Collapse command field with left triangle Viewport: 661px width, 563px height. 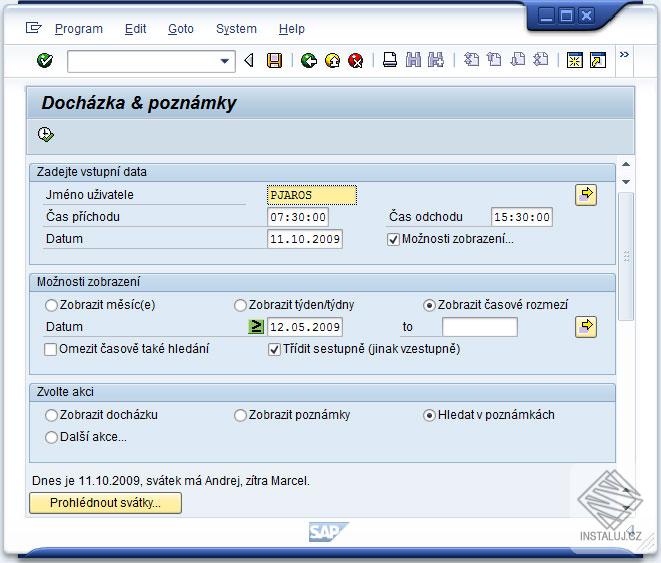[249, 61]
